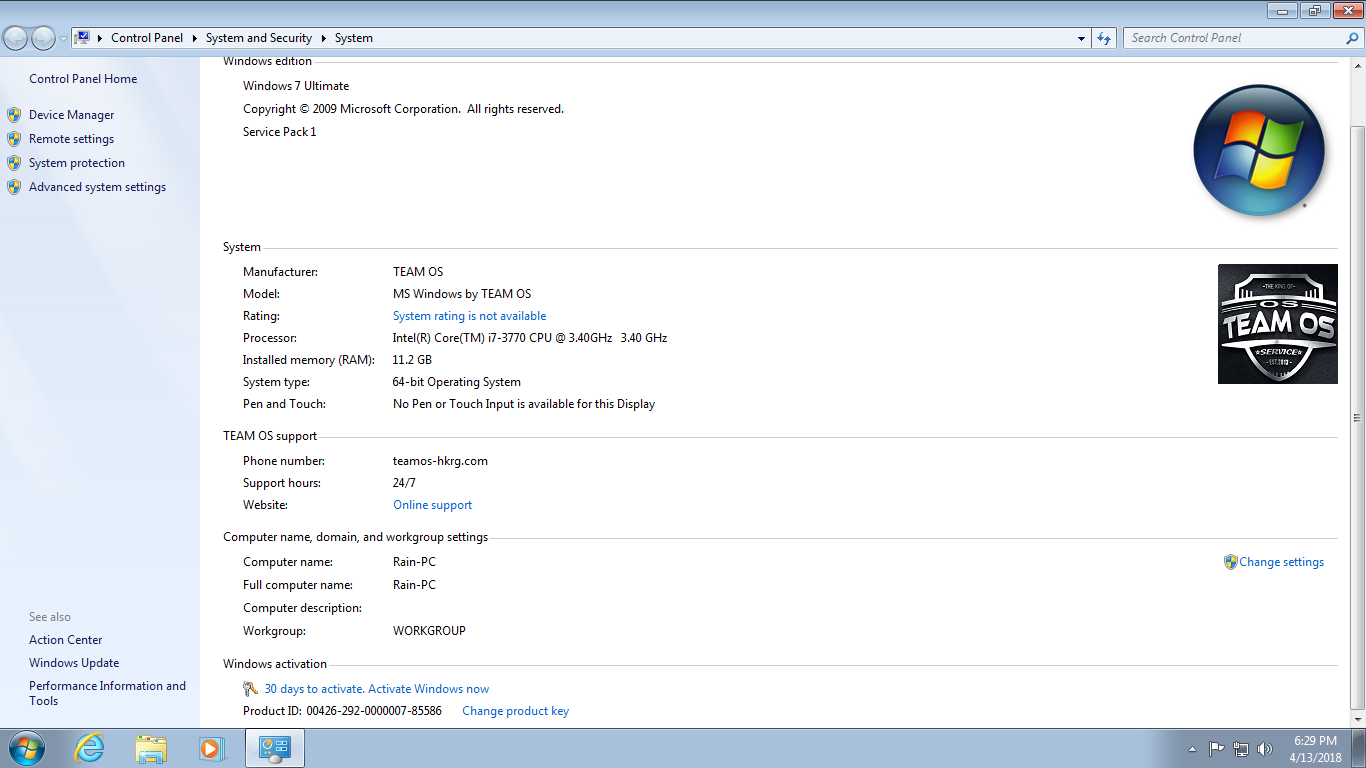
Task: Open the Start menu orb
Action: click(25, 748)
